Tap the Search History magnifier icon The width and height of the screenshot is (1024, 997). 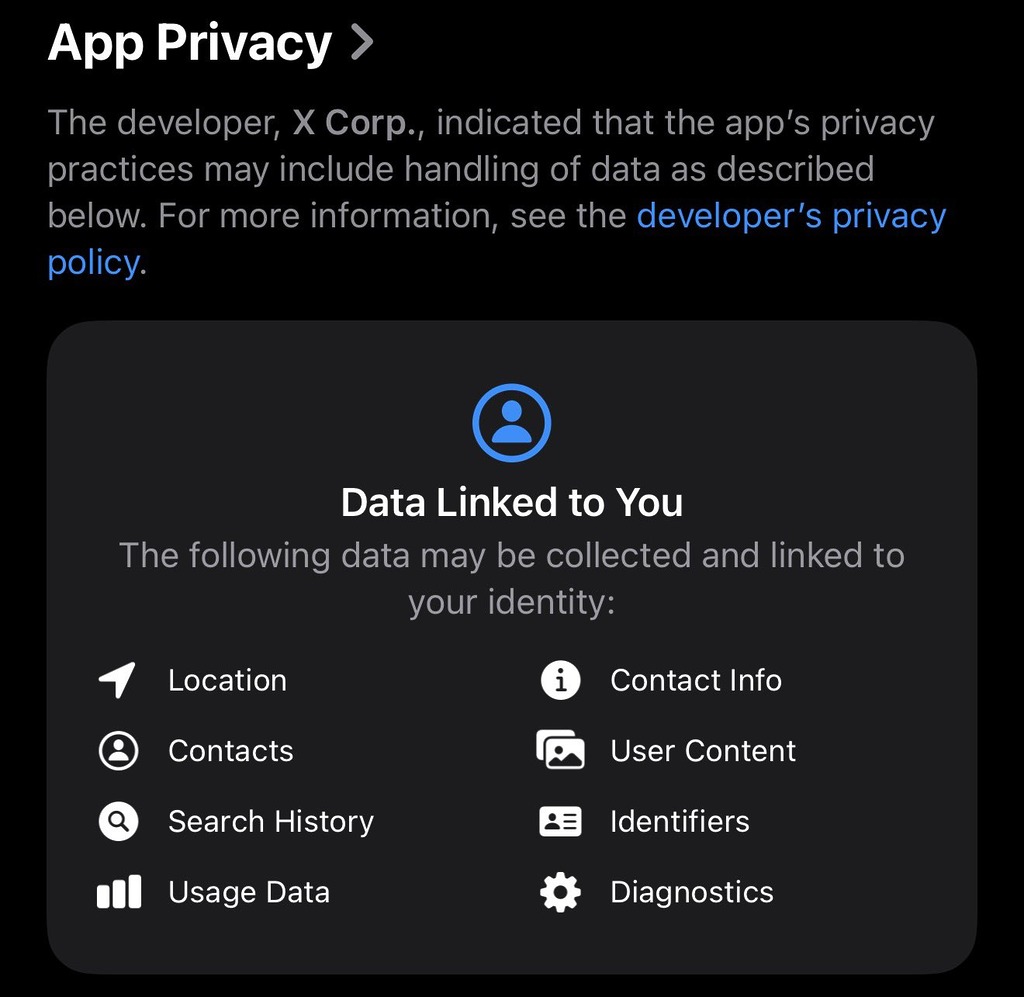pos(118,822)
